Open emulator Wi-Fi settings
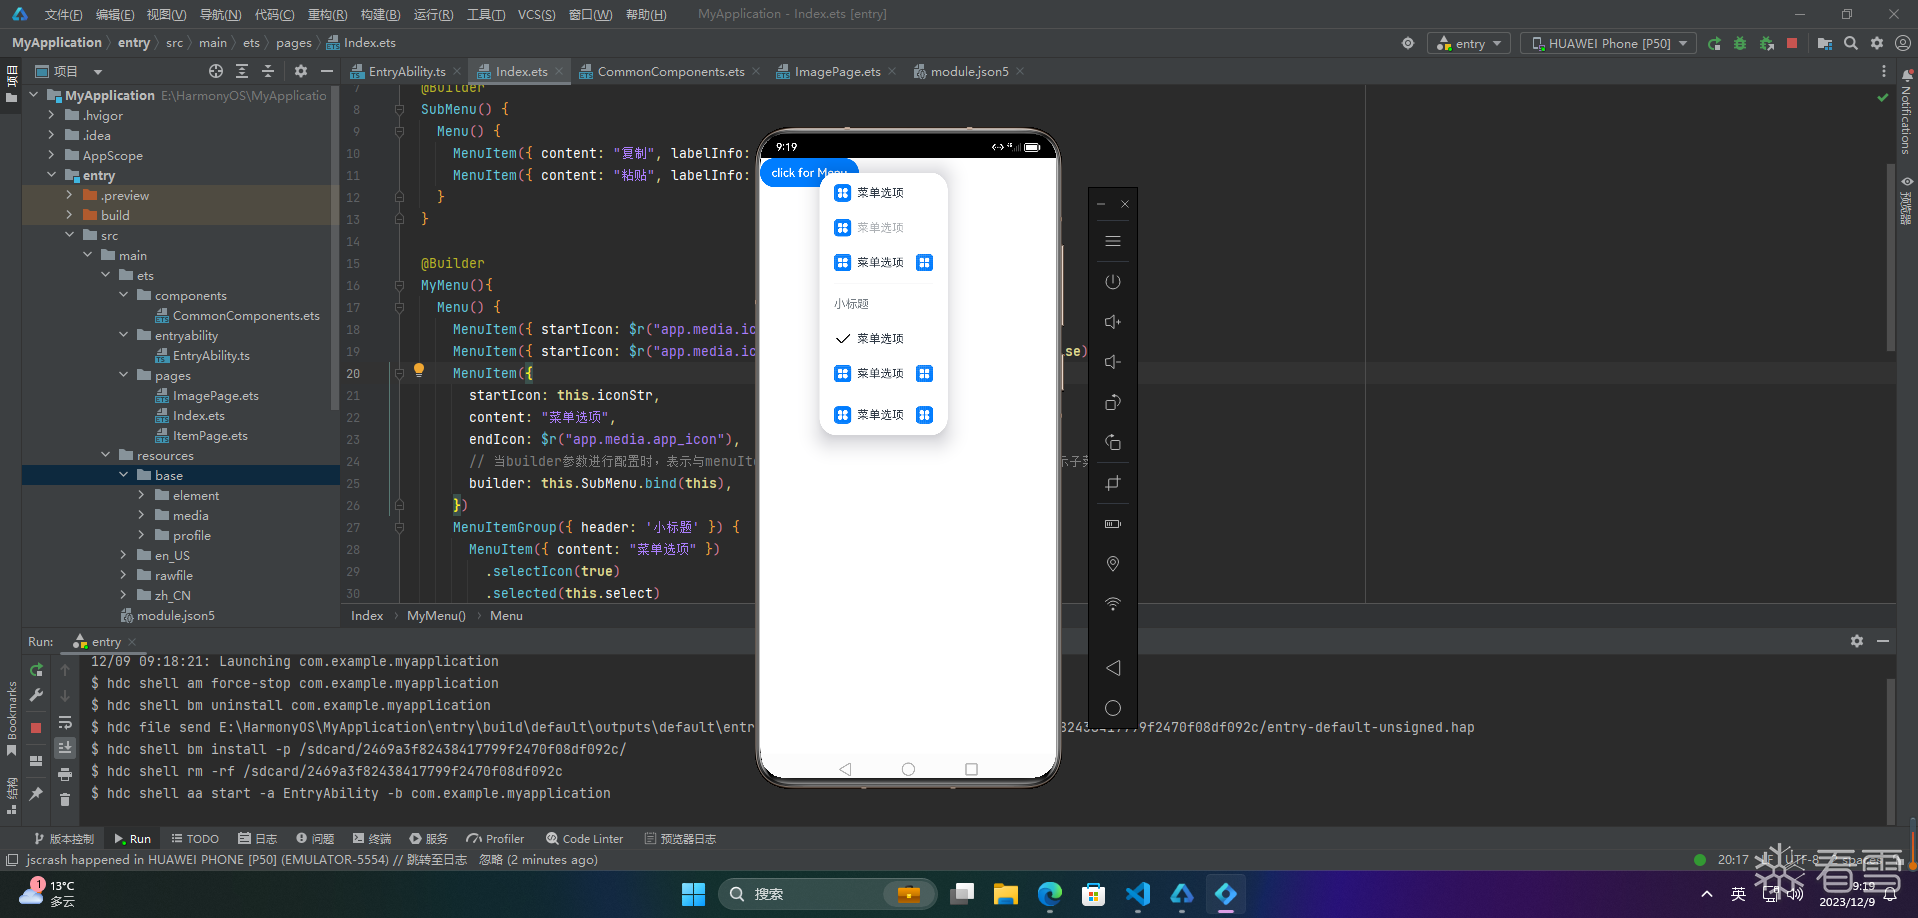 tap(1112, 604)
